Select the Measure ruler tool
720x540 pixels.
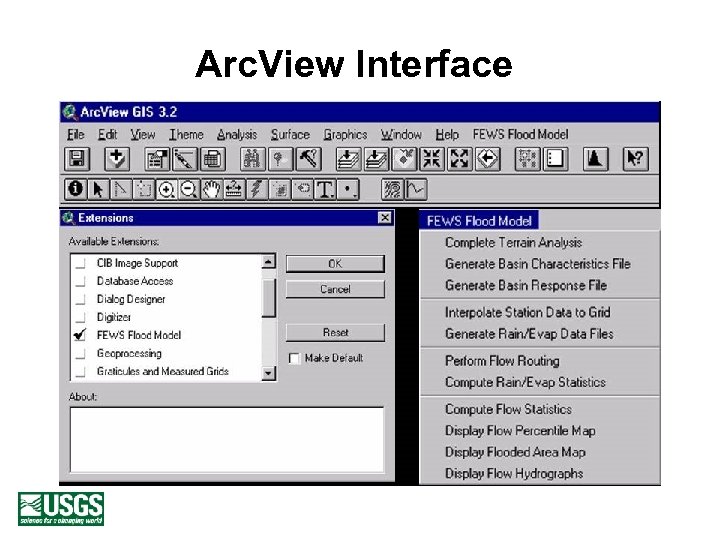(x=234, y=189)
